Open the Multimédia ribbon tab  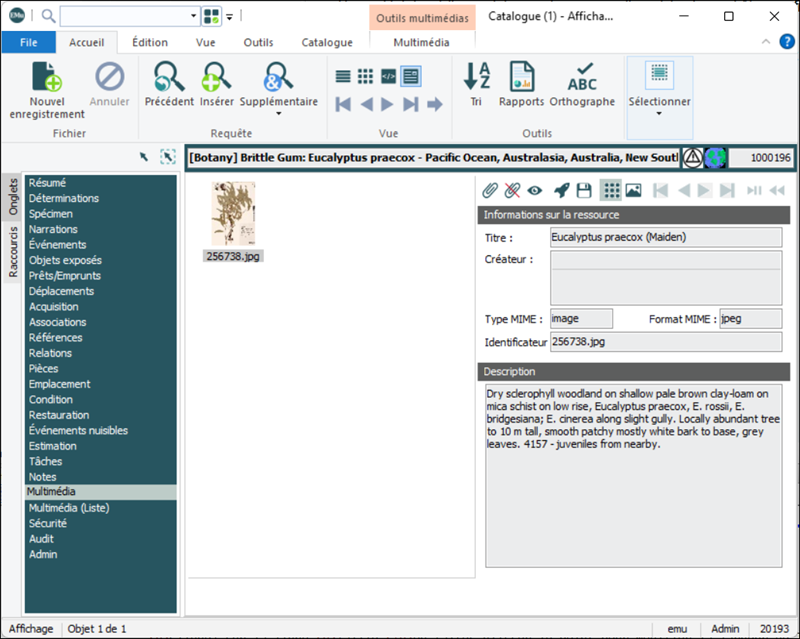(421, 42)
